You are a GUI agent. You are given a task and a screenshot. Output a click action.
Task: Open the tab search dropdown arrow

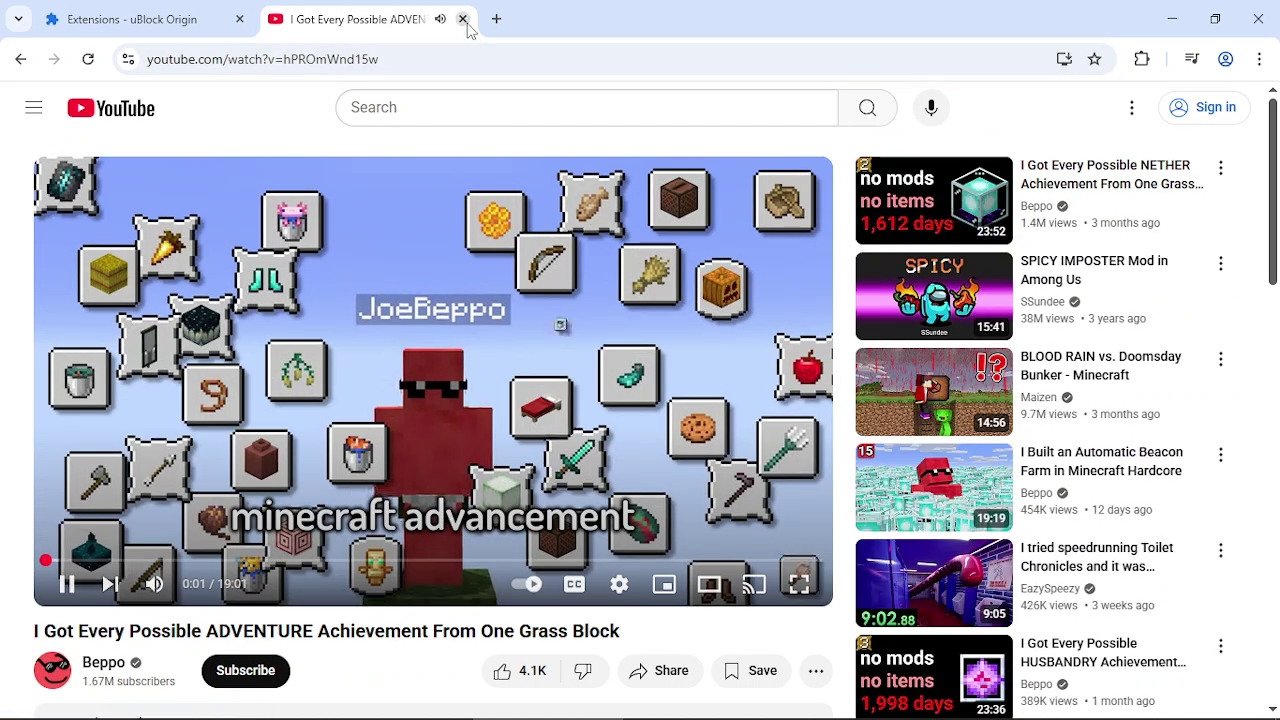coord(18,19)
